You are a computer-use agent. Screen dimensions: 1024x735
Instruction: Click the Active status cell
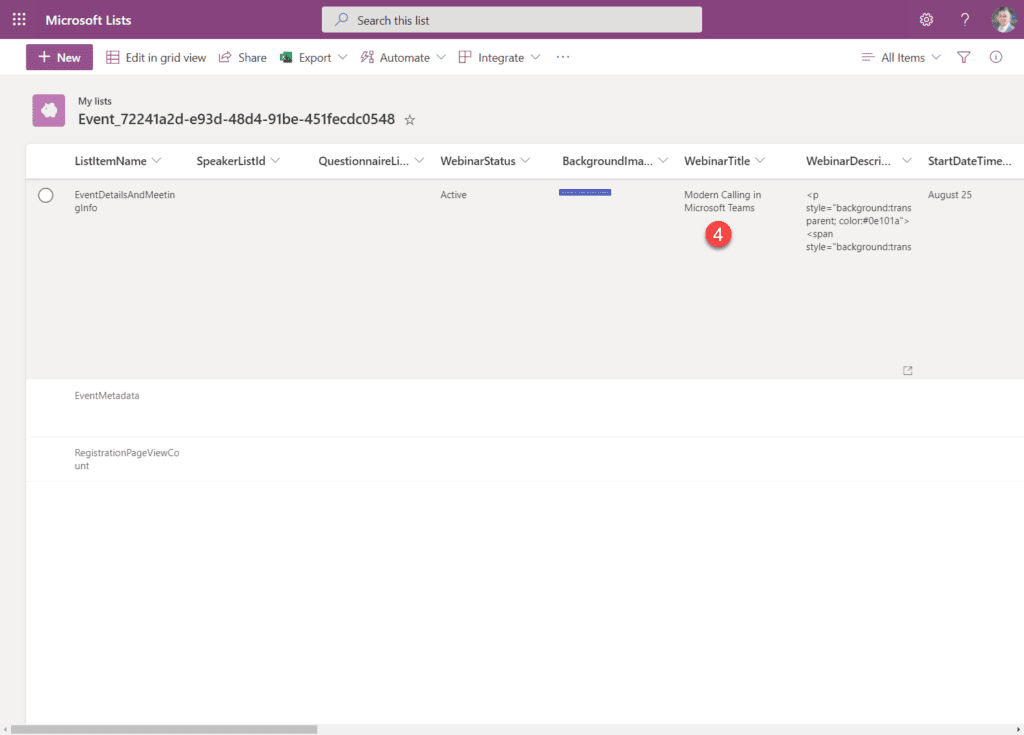point(453,195)
